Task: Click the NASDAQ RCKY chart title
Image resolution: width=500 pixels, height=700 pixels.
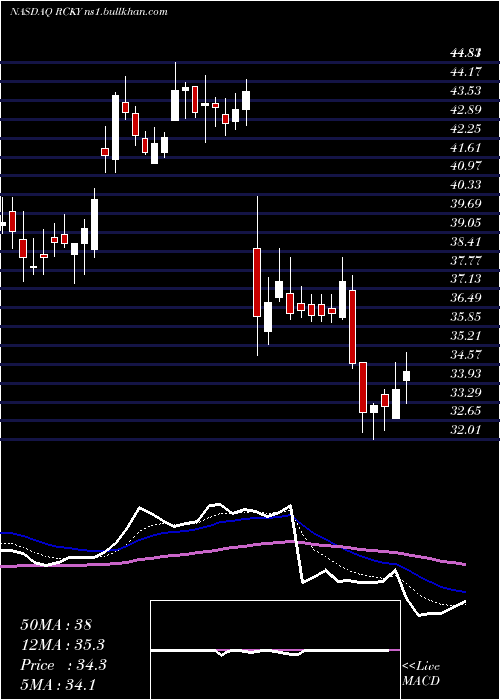Action: [89, 12]
